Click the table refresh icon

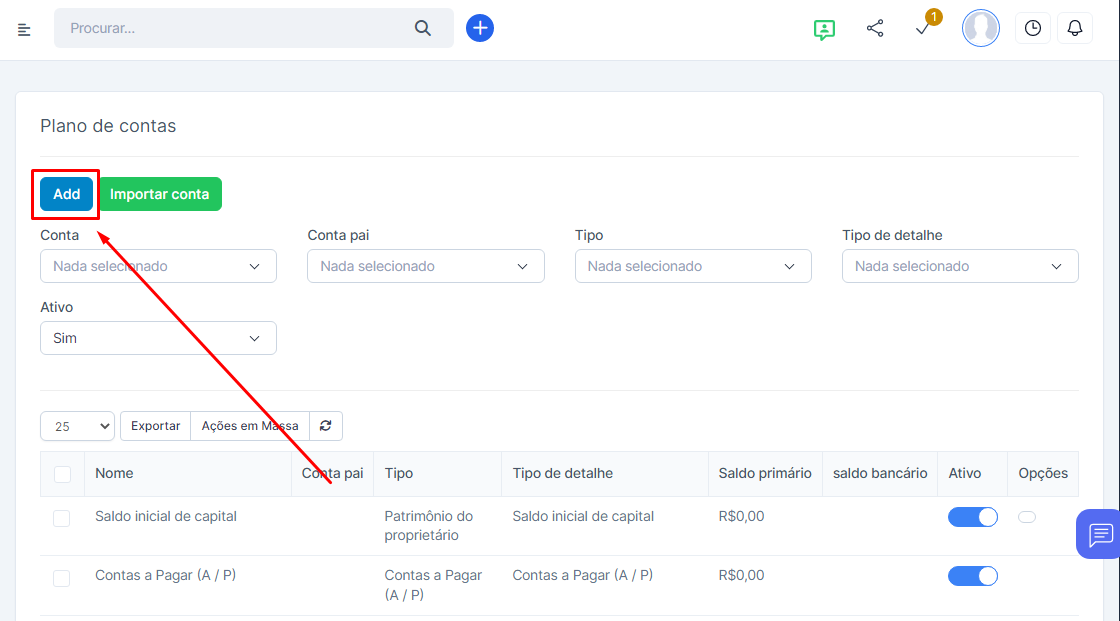(326, 426)
